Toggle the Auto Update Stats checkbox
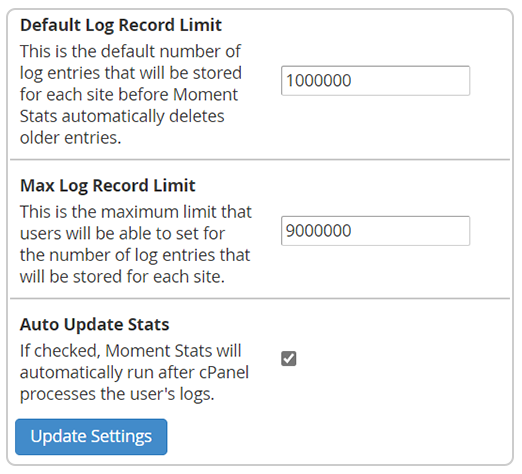The image size is (522, 474). (x=289, y=359)
